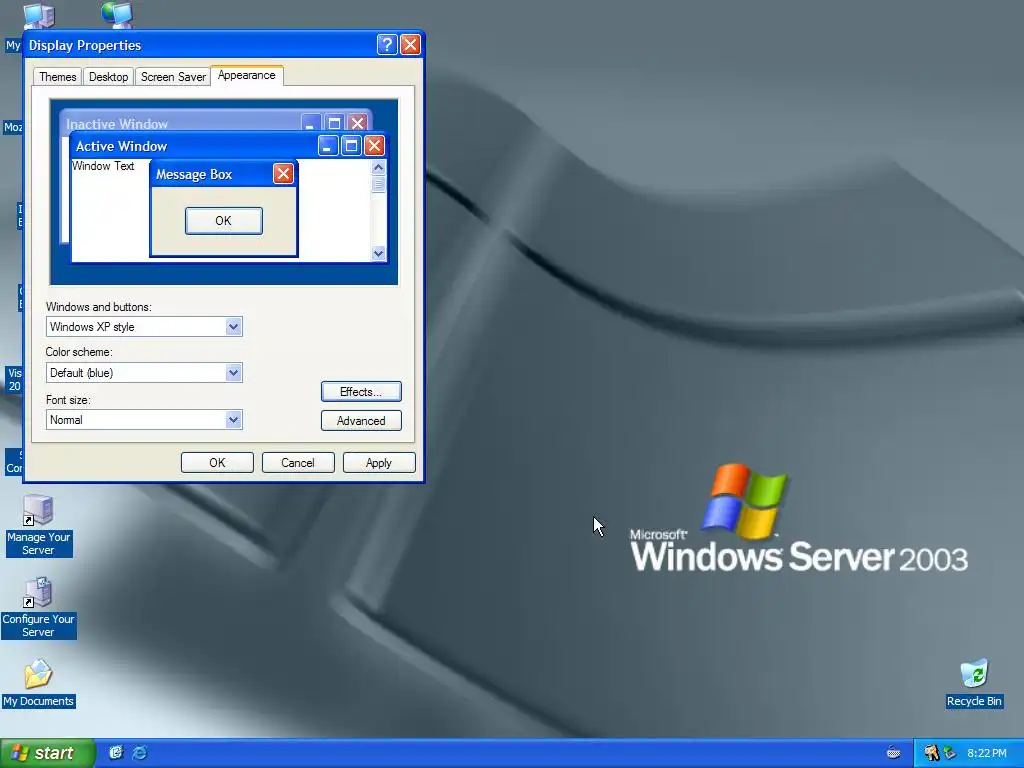Click the preview Inactive Window title

pos(117,124)
